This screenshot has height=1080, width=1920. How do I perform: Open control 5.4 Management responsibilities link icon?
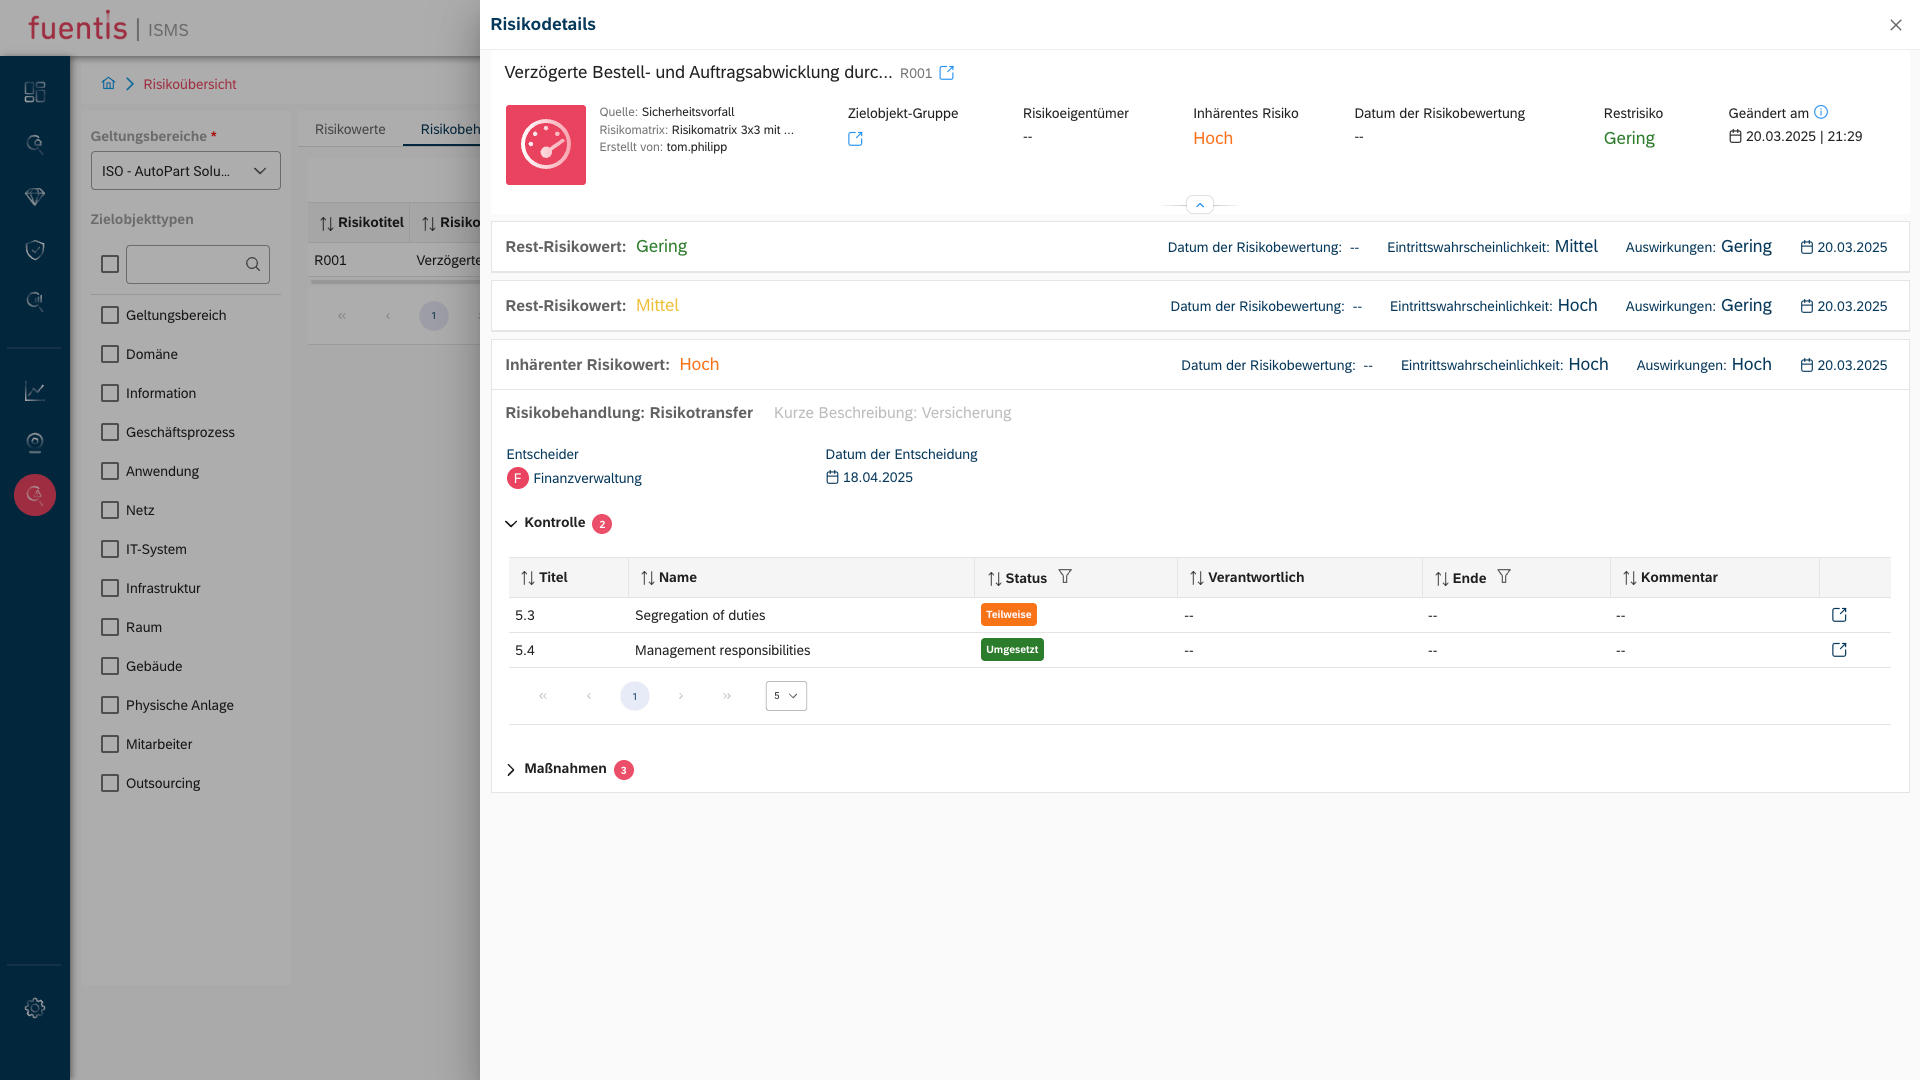[1838, 650]
